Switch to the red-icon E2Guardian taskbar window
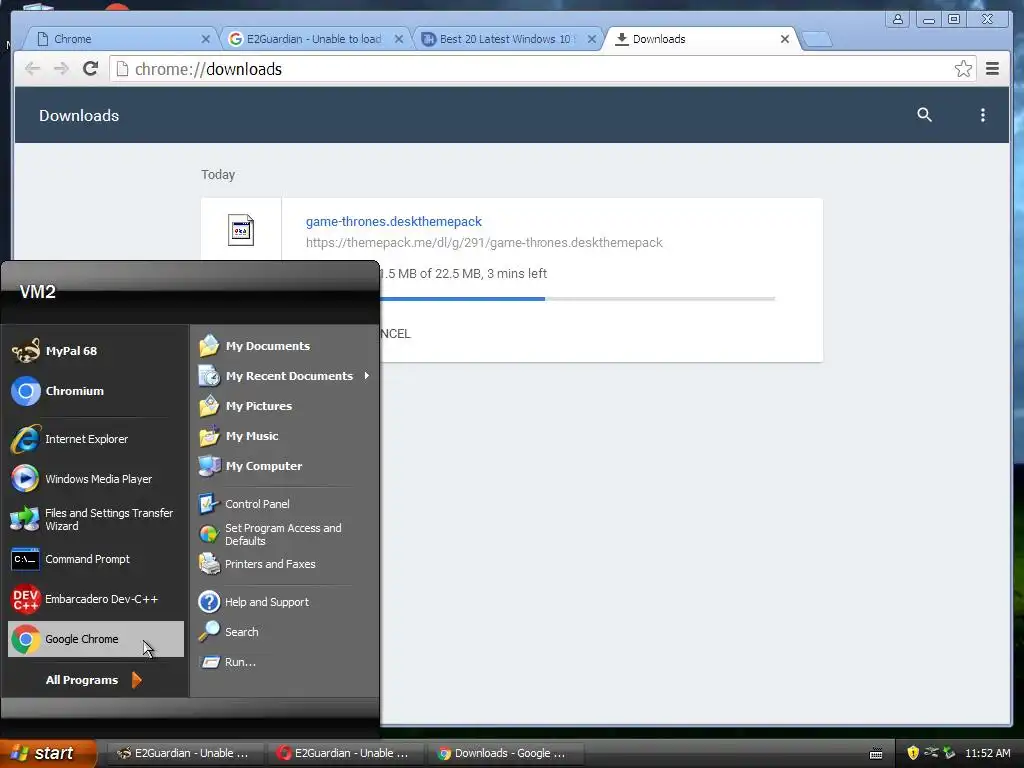 pyautogui.click(x=344, y=753)
